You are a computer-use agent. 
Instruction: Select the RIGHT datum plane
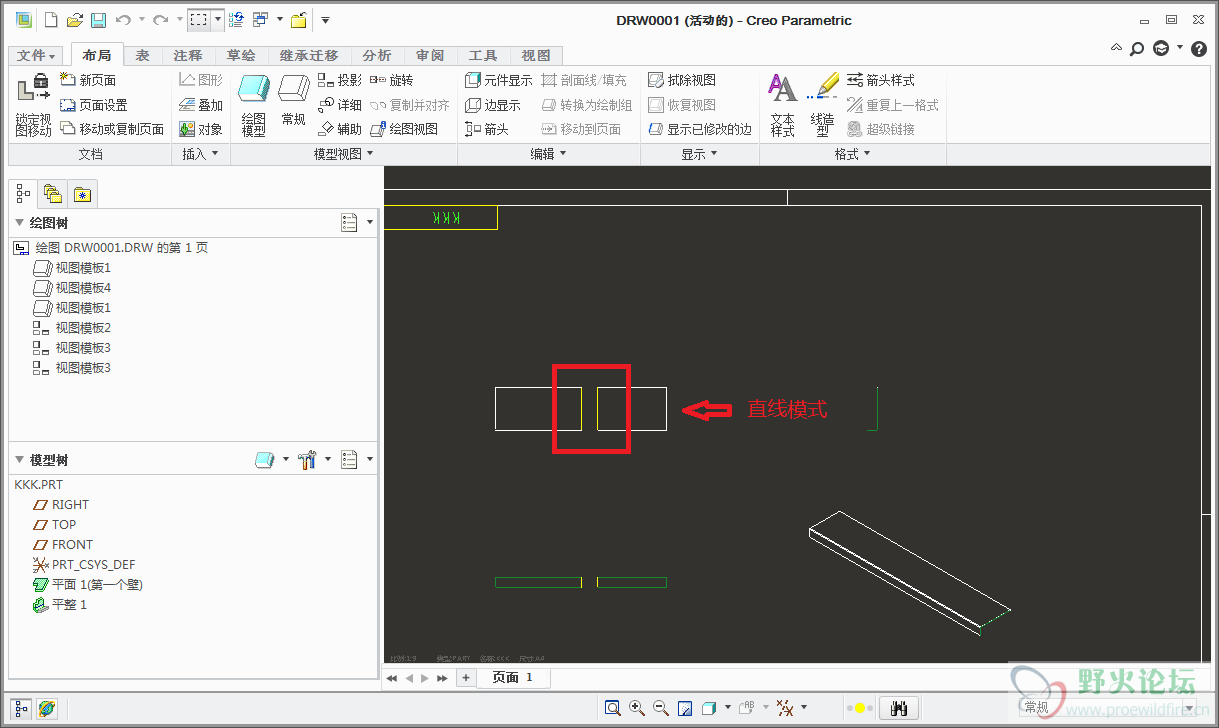(70, 505)
